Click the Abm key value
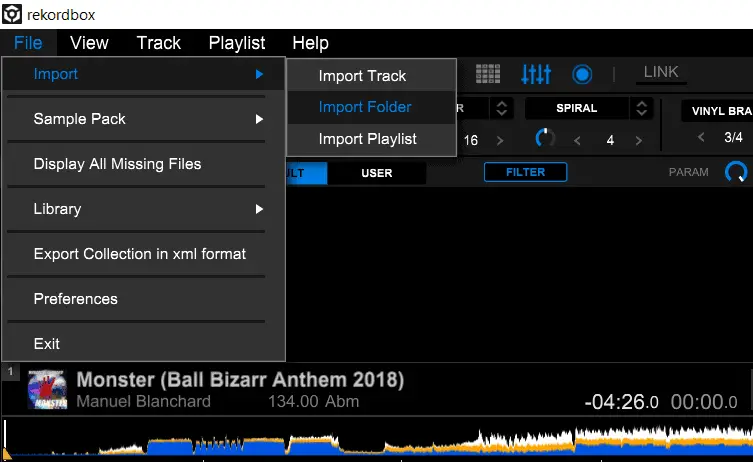 pyautogui.click(x=341, y=401)
